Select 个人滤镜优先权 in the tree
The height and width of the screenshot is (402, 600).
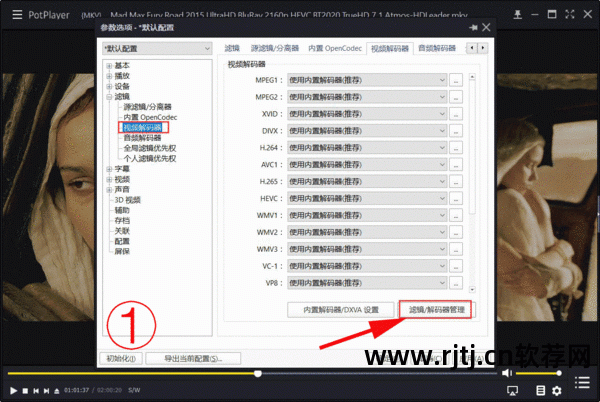(x=150, y=158)
